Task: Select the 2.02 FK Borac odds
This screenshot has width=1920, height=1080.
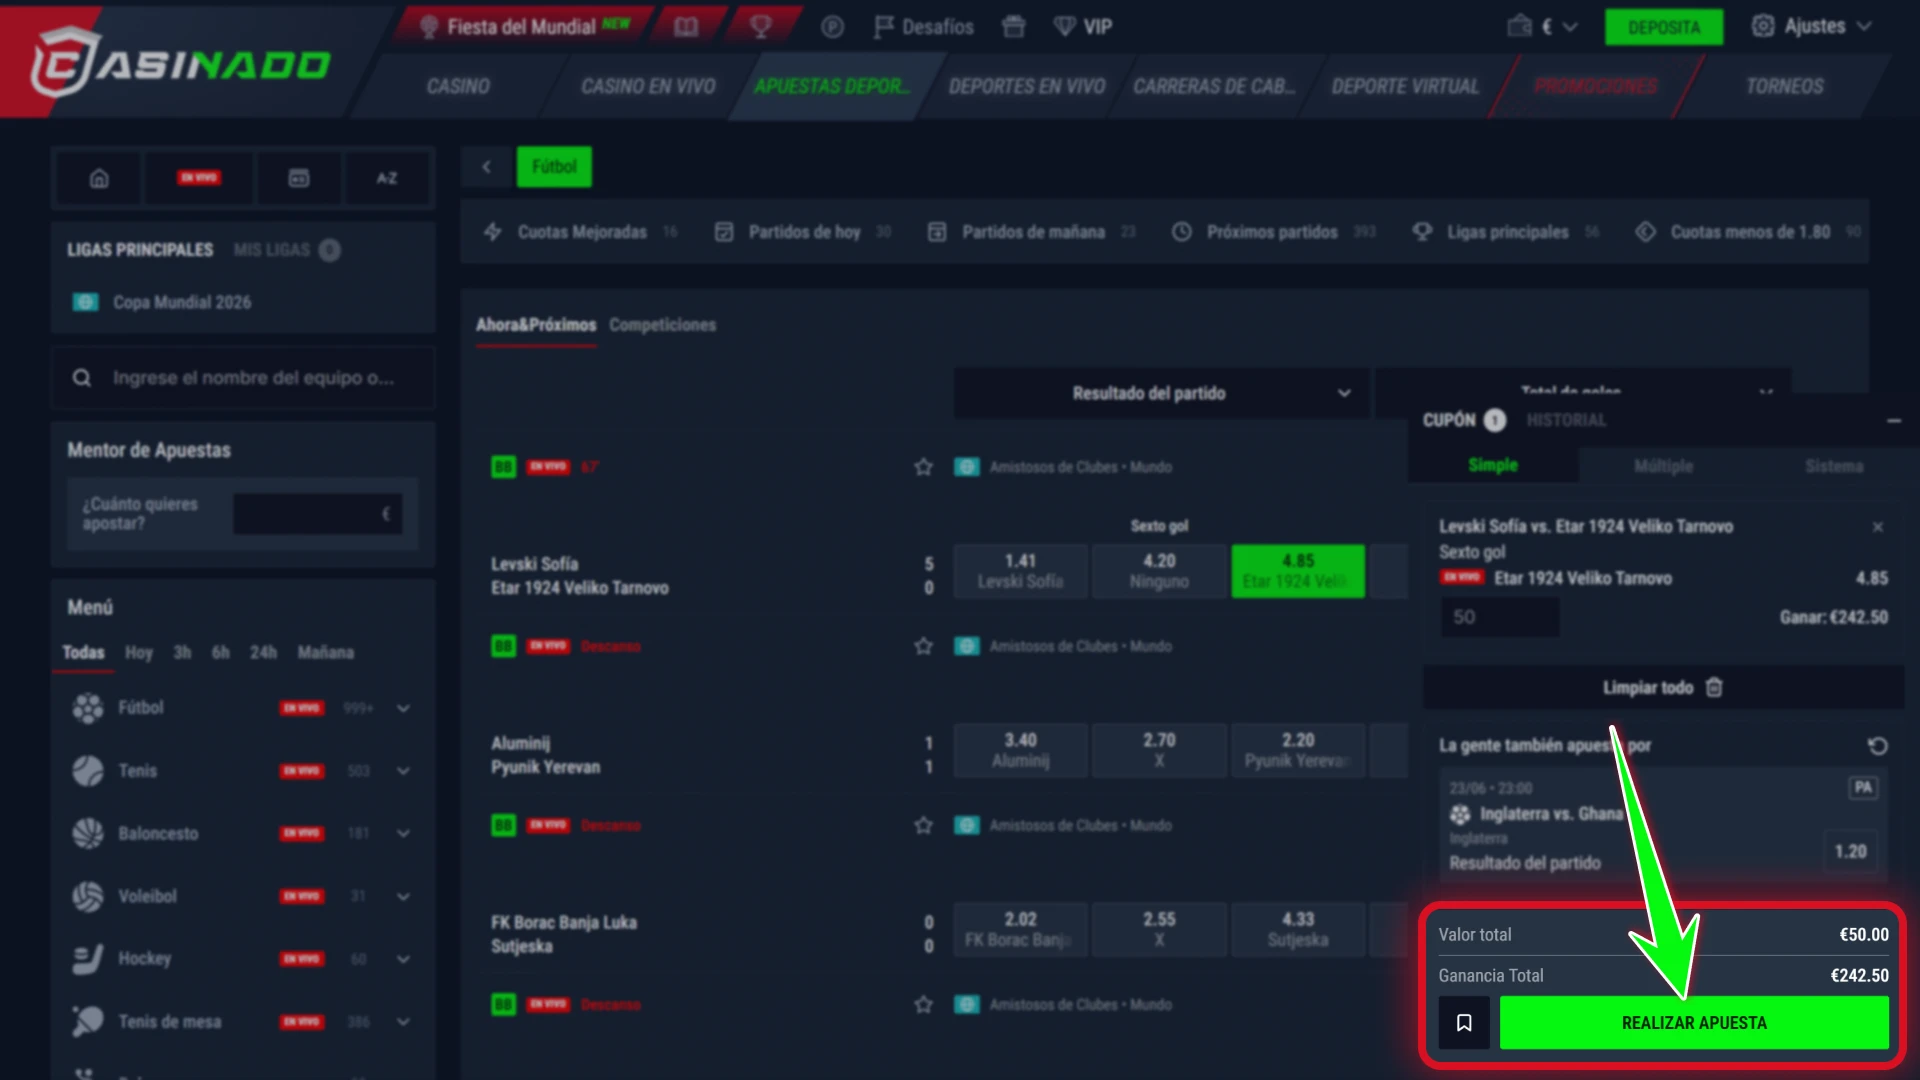Action: (1020, 929)
